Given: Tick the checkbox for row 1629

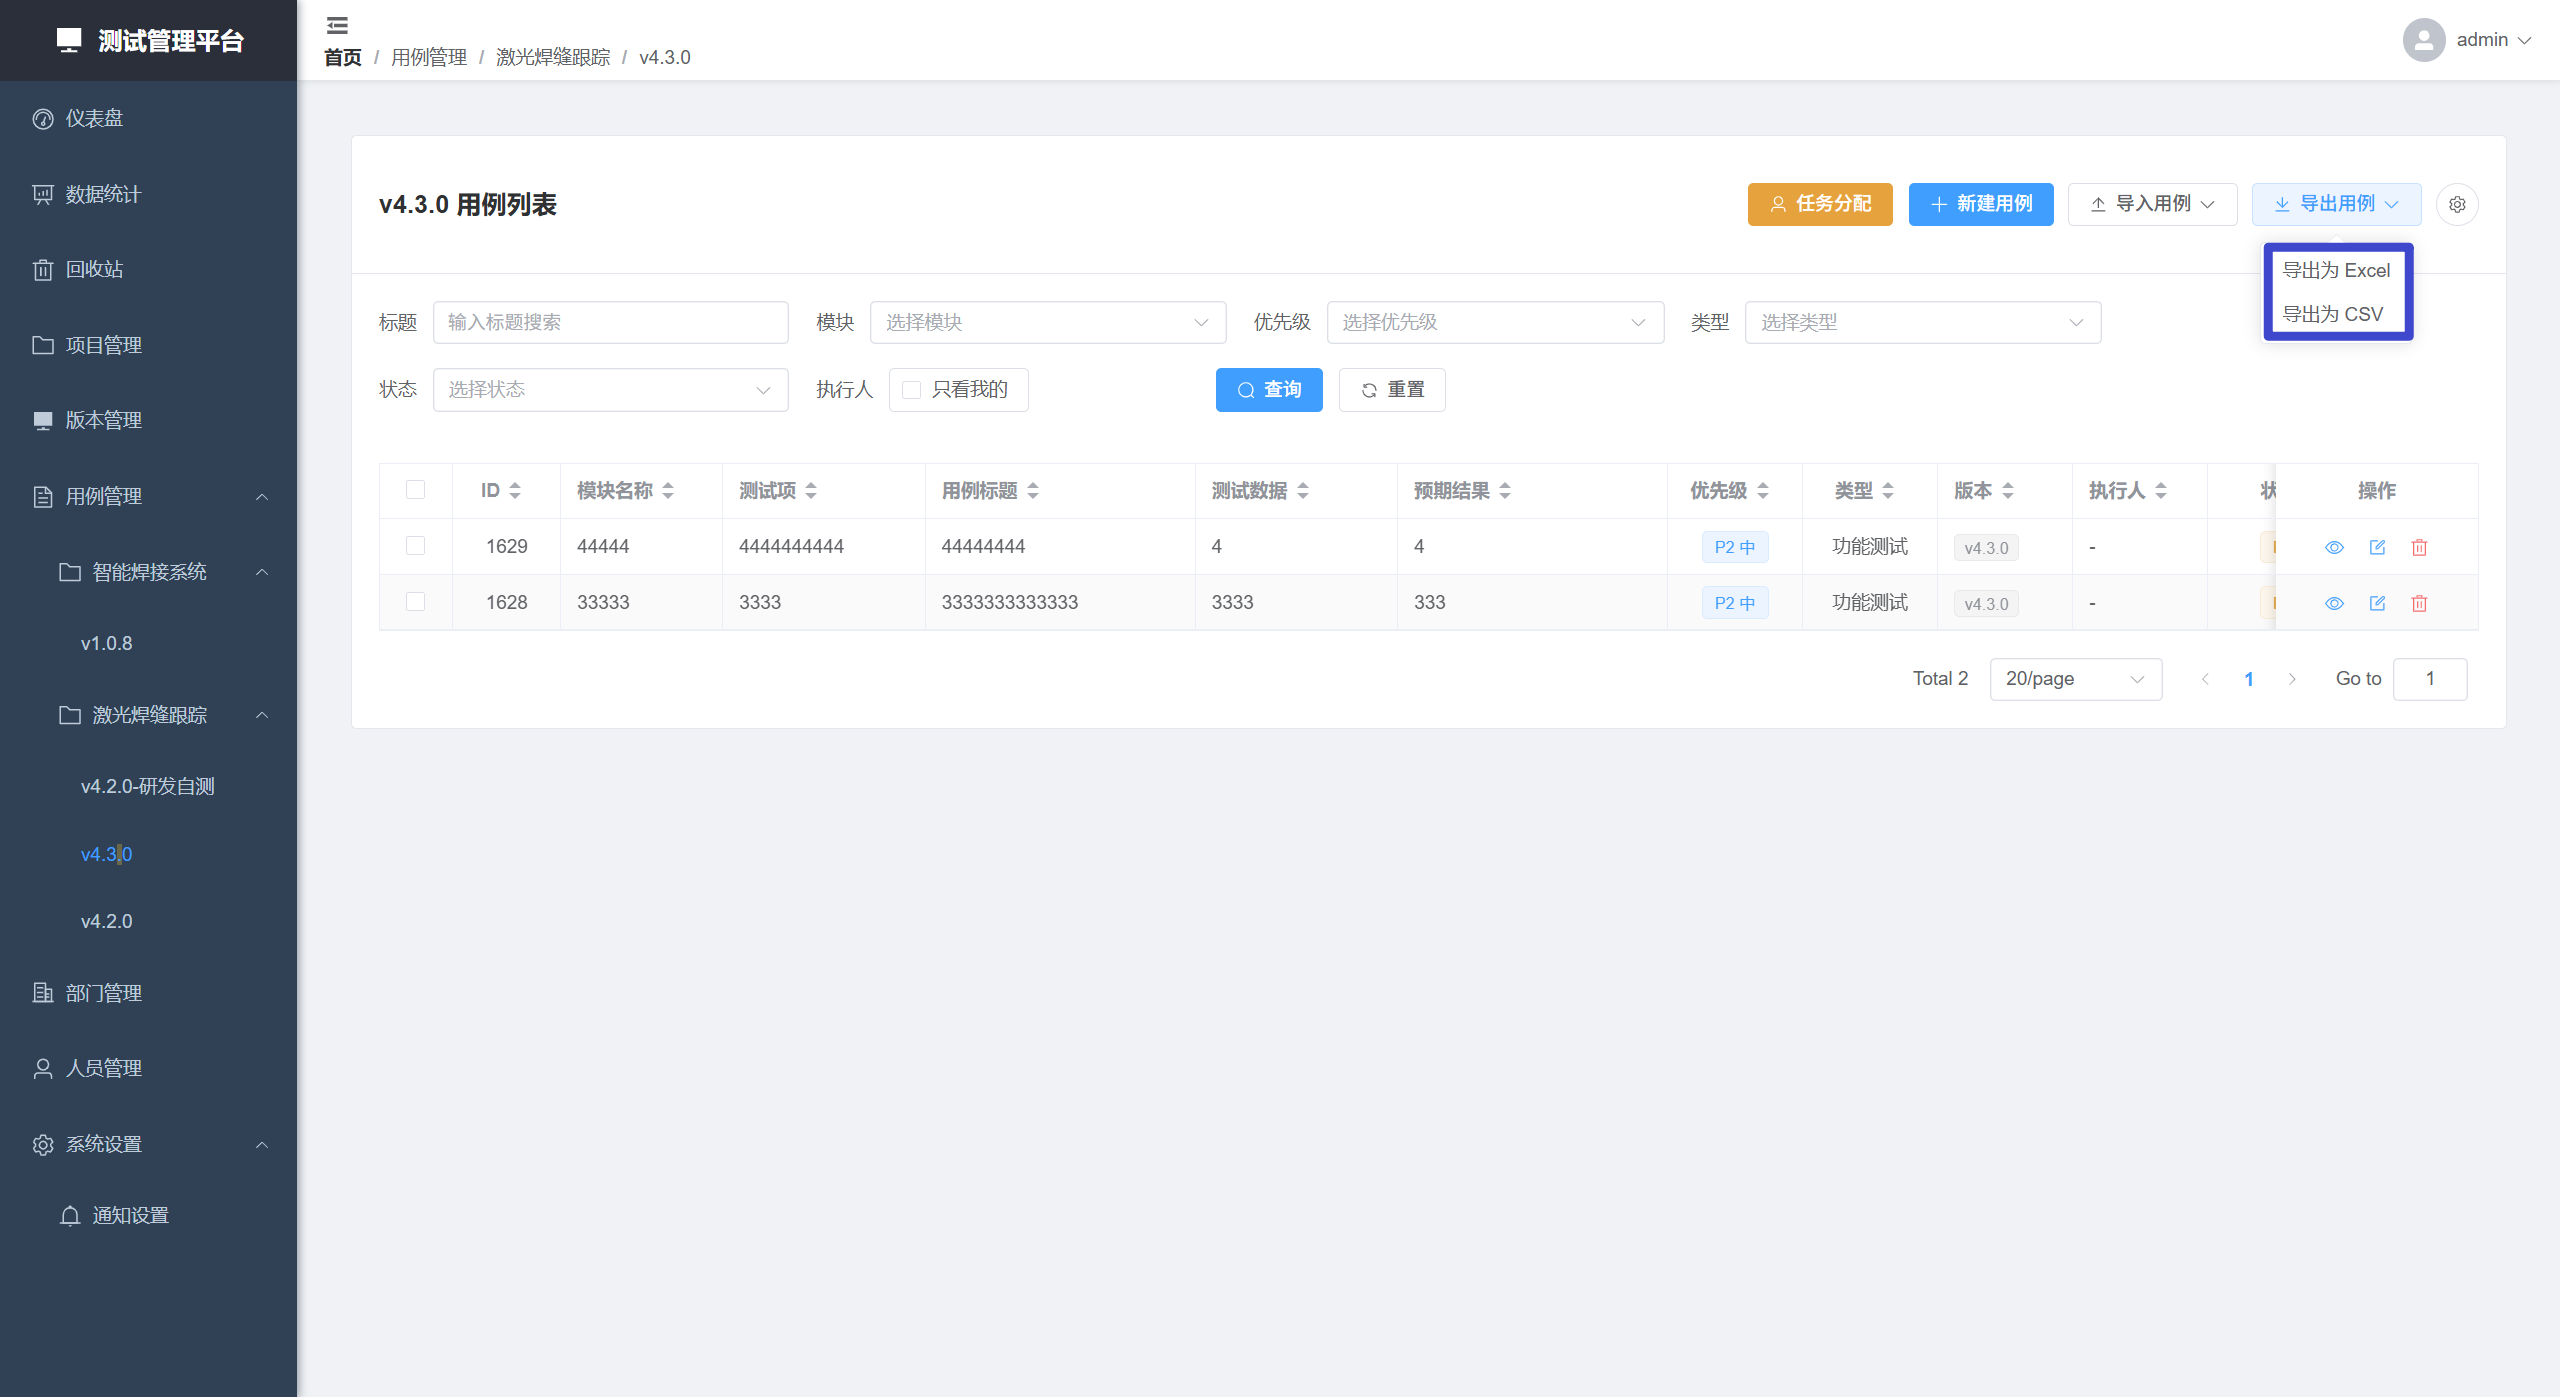Looking at the screenshot, I should coord(415,545).
